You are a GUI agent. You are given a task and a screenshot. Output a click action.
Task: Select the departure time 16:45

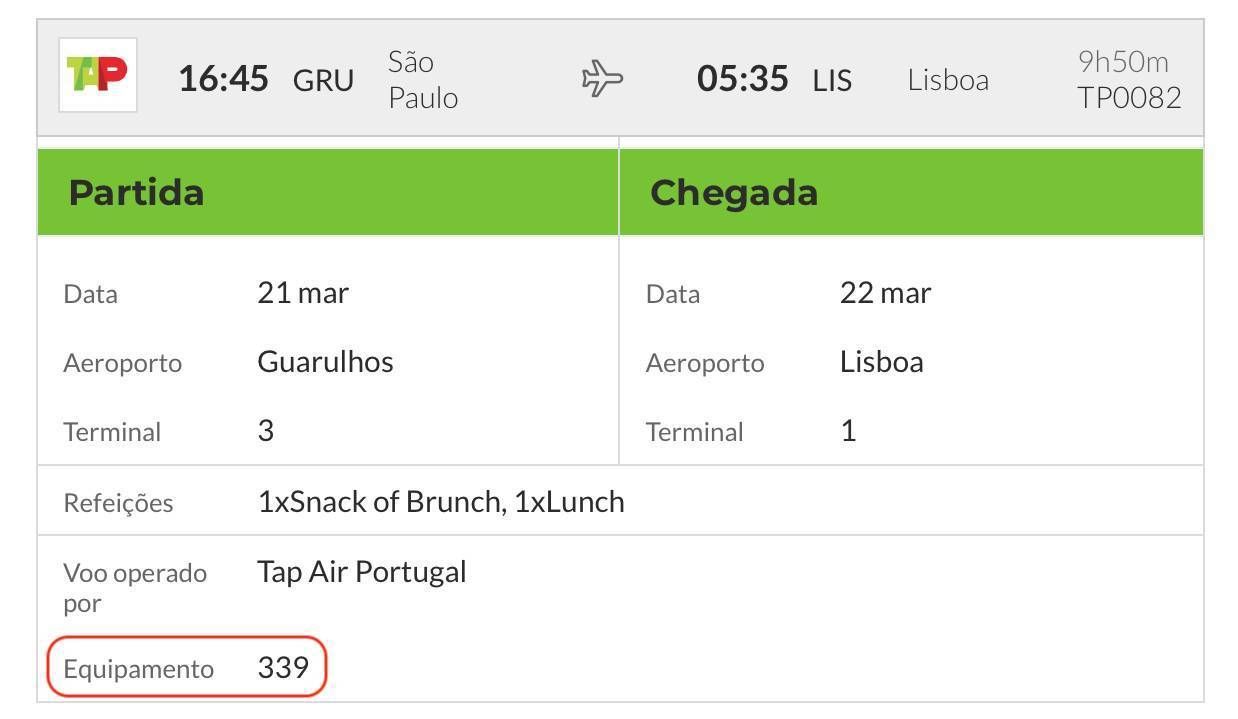tap(224, 79)
